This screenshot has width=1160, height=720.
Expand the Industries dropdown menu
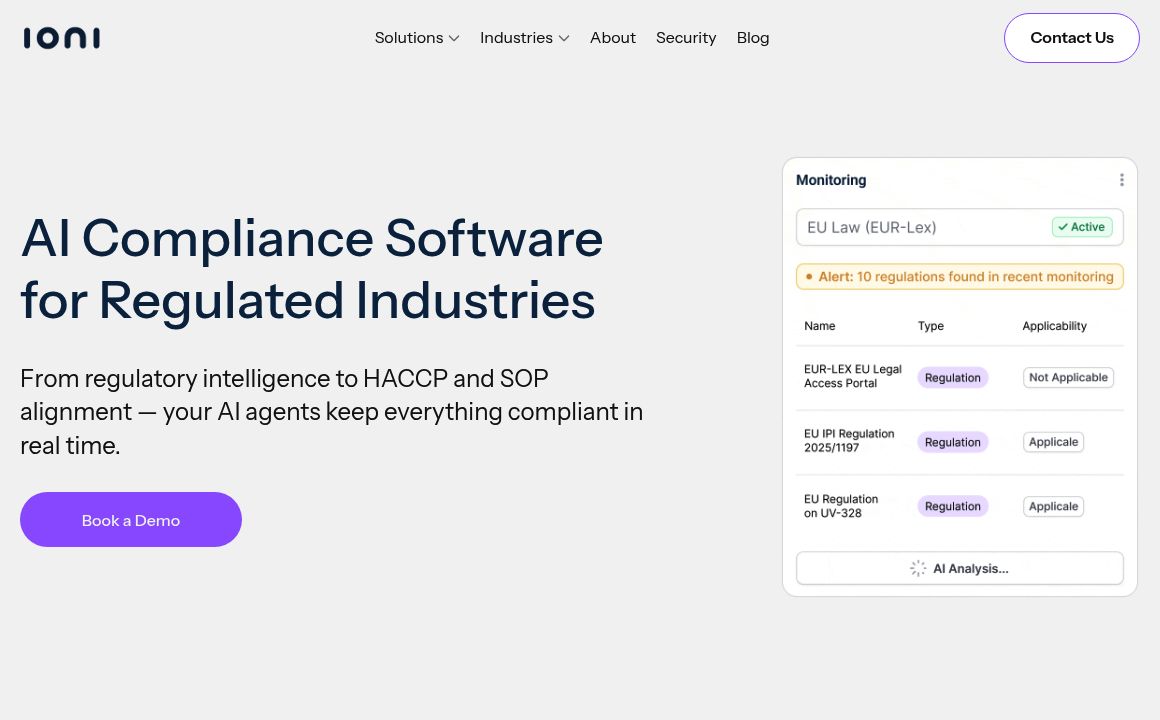point(524,38)
